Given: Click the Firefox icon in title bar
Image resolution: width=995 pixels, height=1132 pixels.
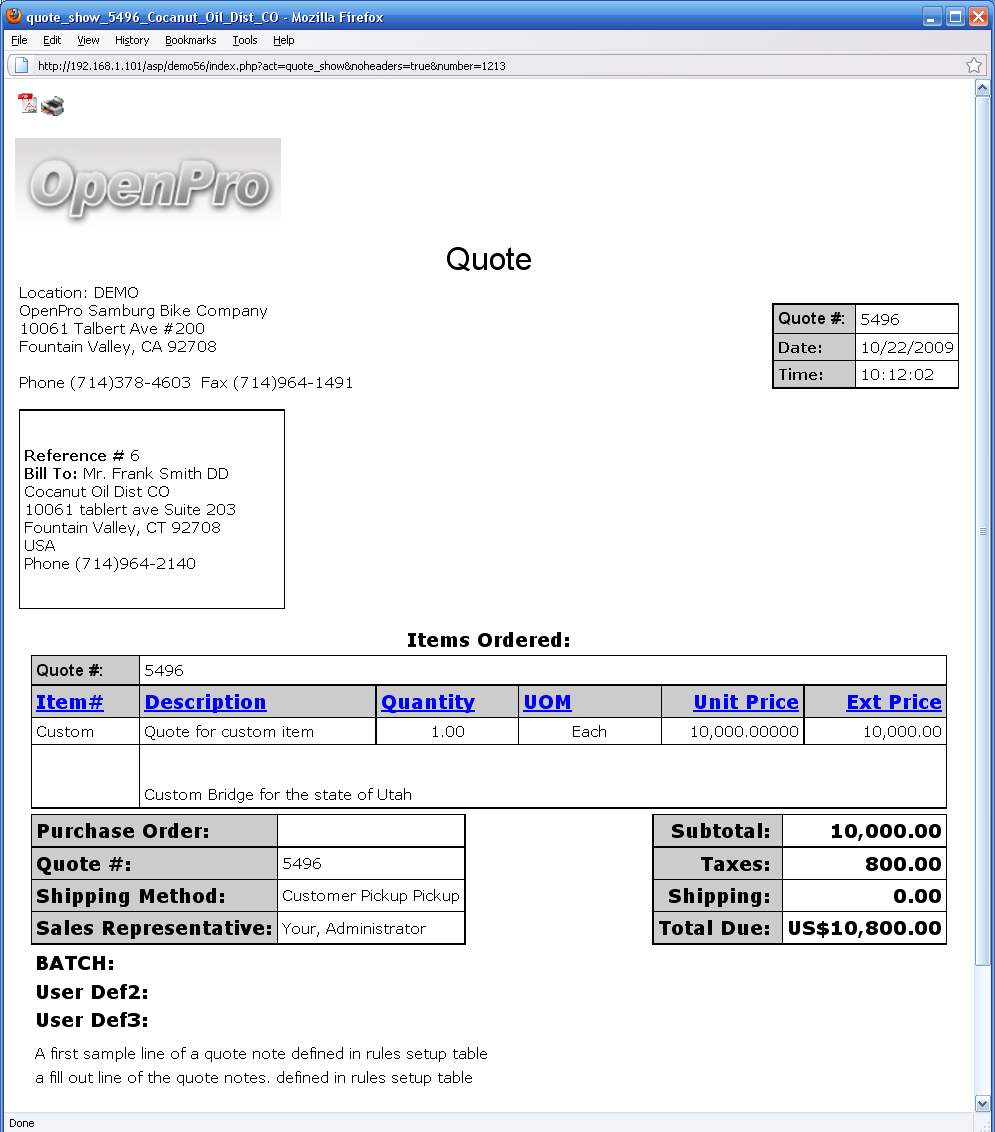Looking at the screenshot, I should coord(14,17).
